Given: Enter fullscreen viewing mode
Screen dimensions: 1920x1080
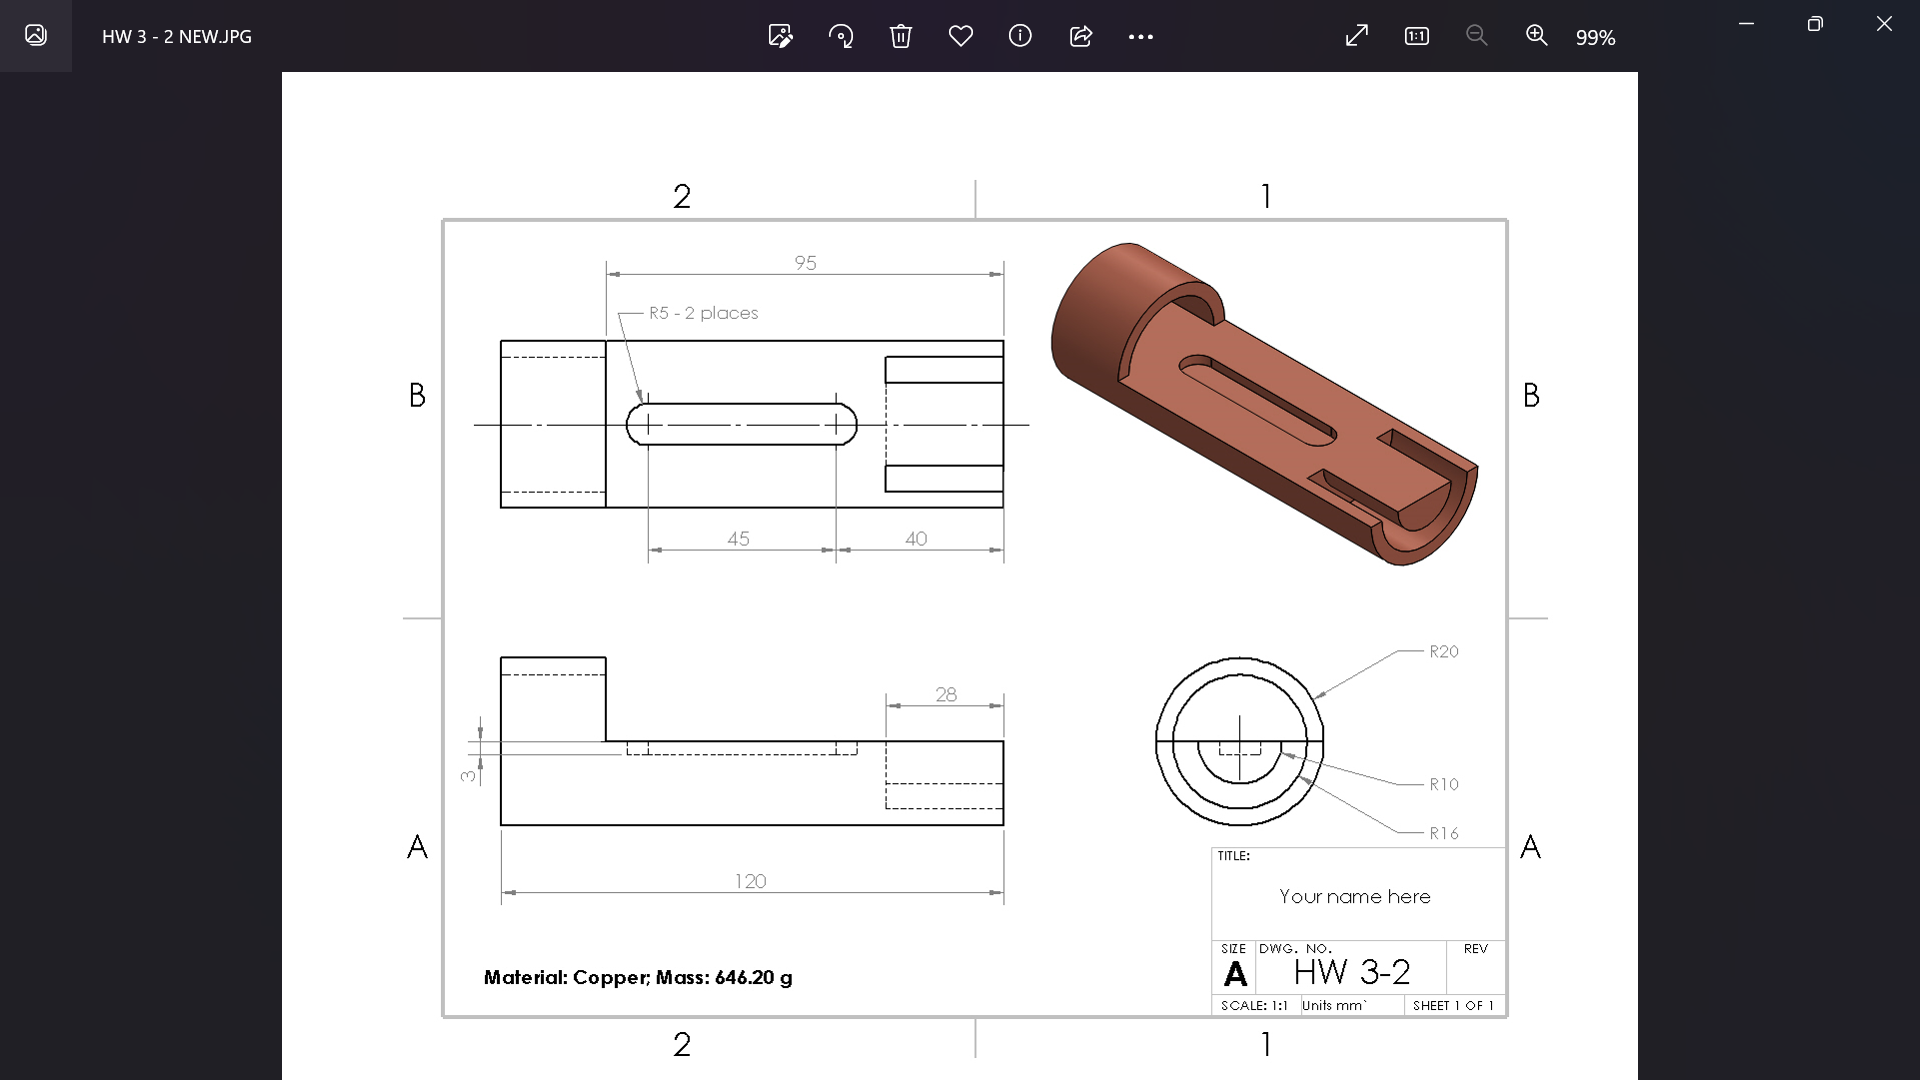Looking at the screenshot, I should pyautogui.click(x=1356, y=36).
